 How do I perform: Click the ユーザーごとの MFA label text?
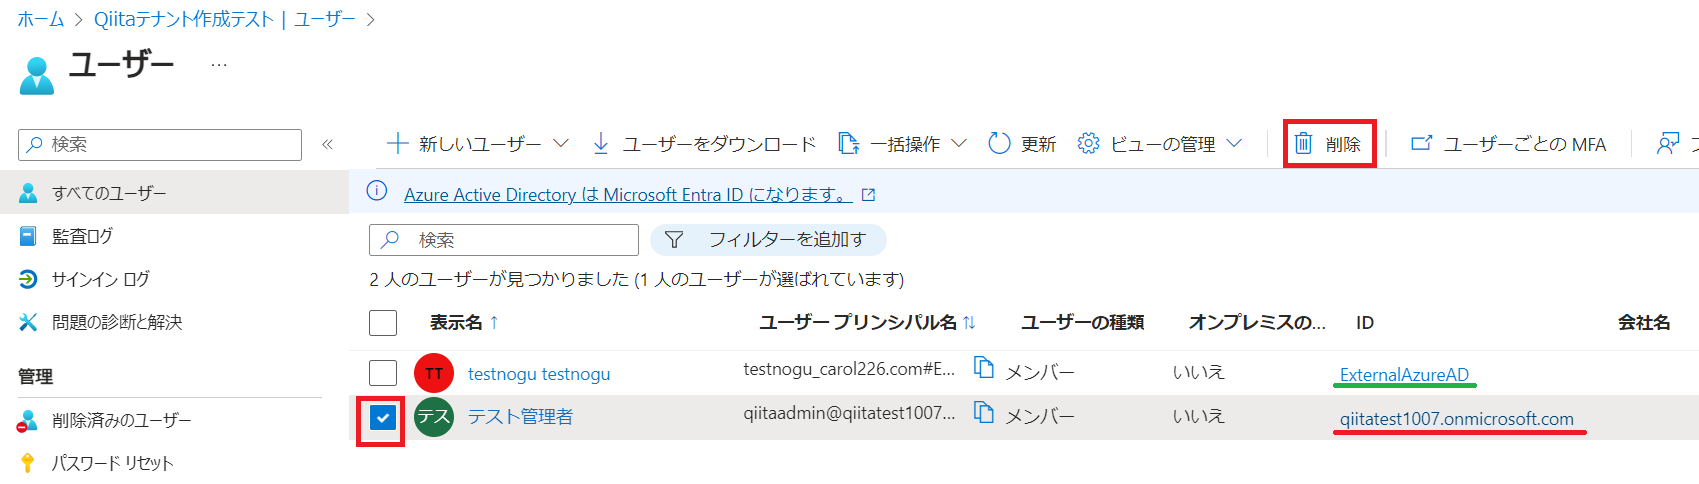[1525, 144]
